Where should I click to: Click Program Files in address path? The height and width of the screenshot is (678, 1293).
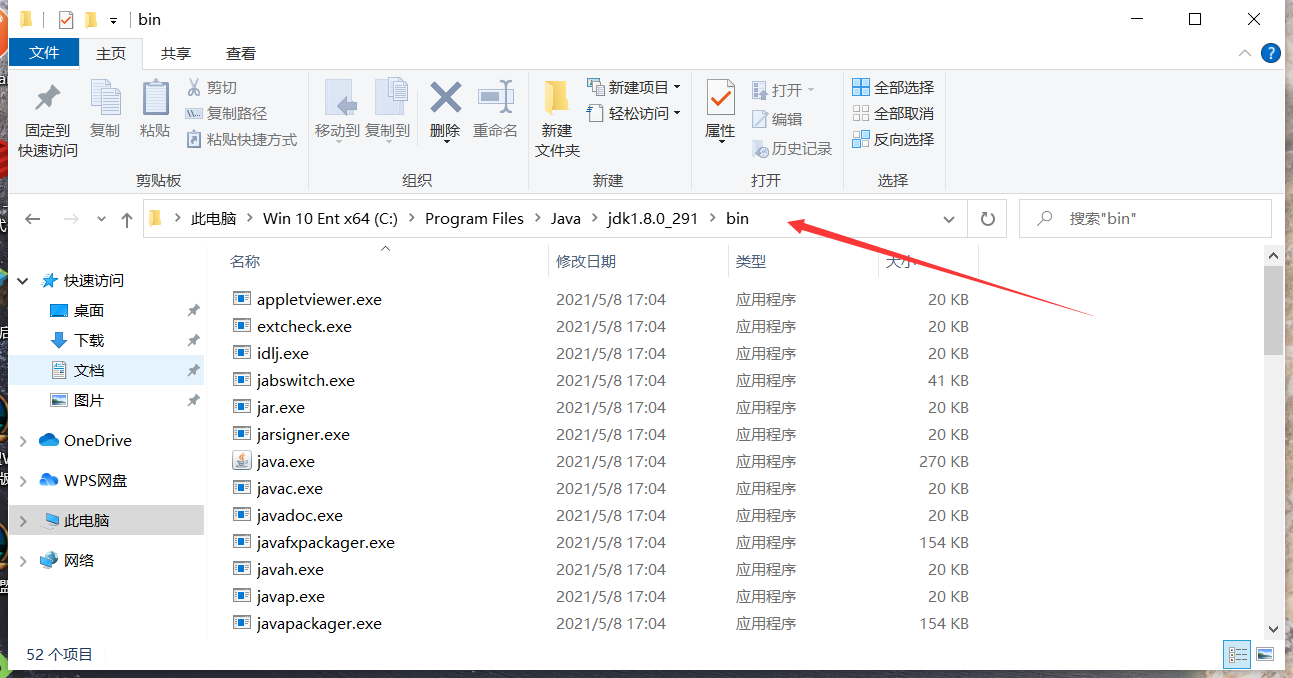click(474, 219)
